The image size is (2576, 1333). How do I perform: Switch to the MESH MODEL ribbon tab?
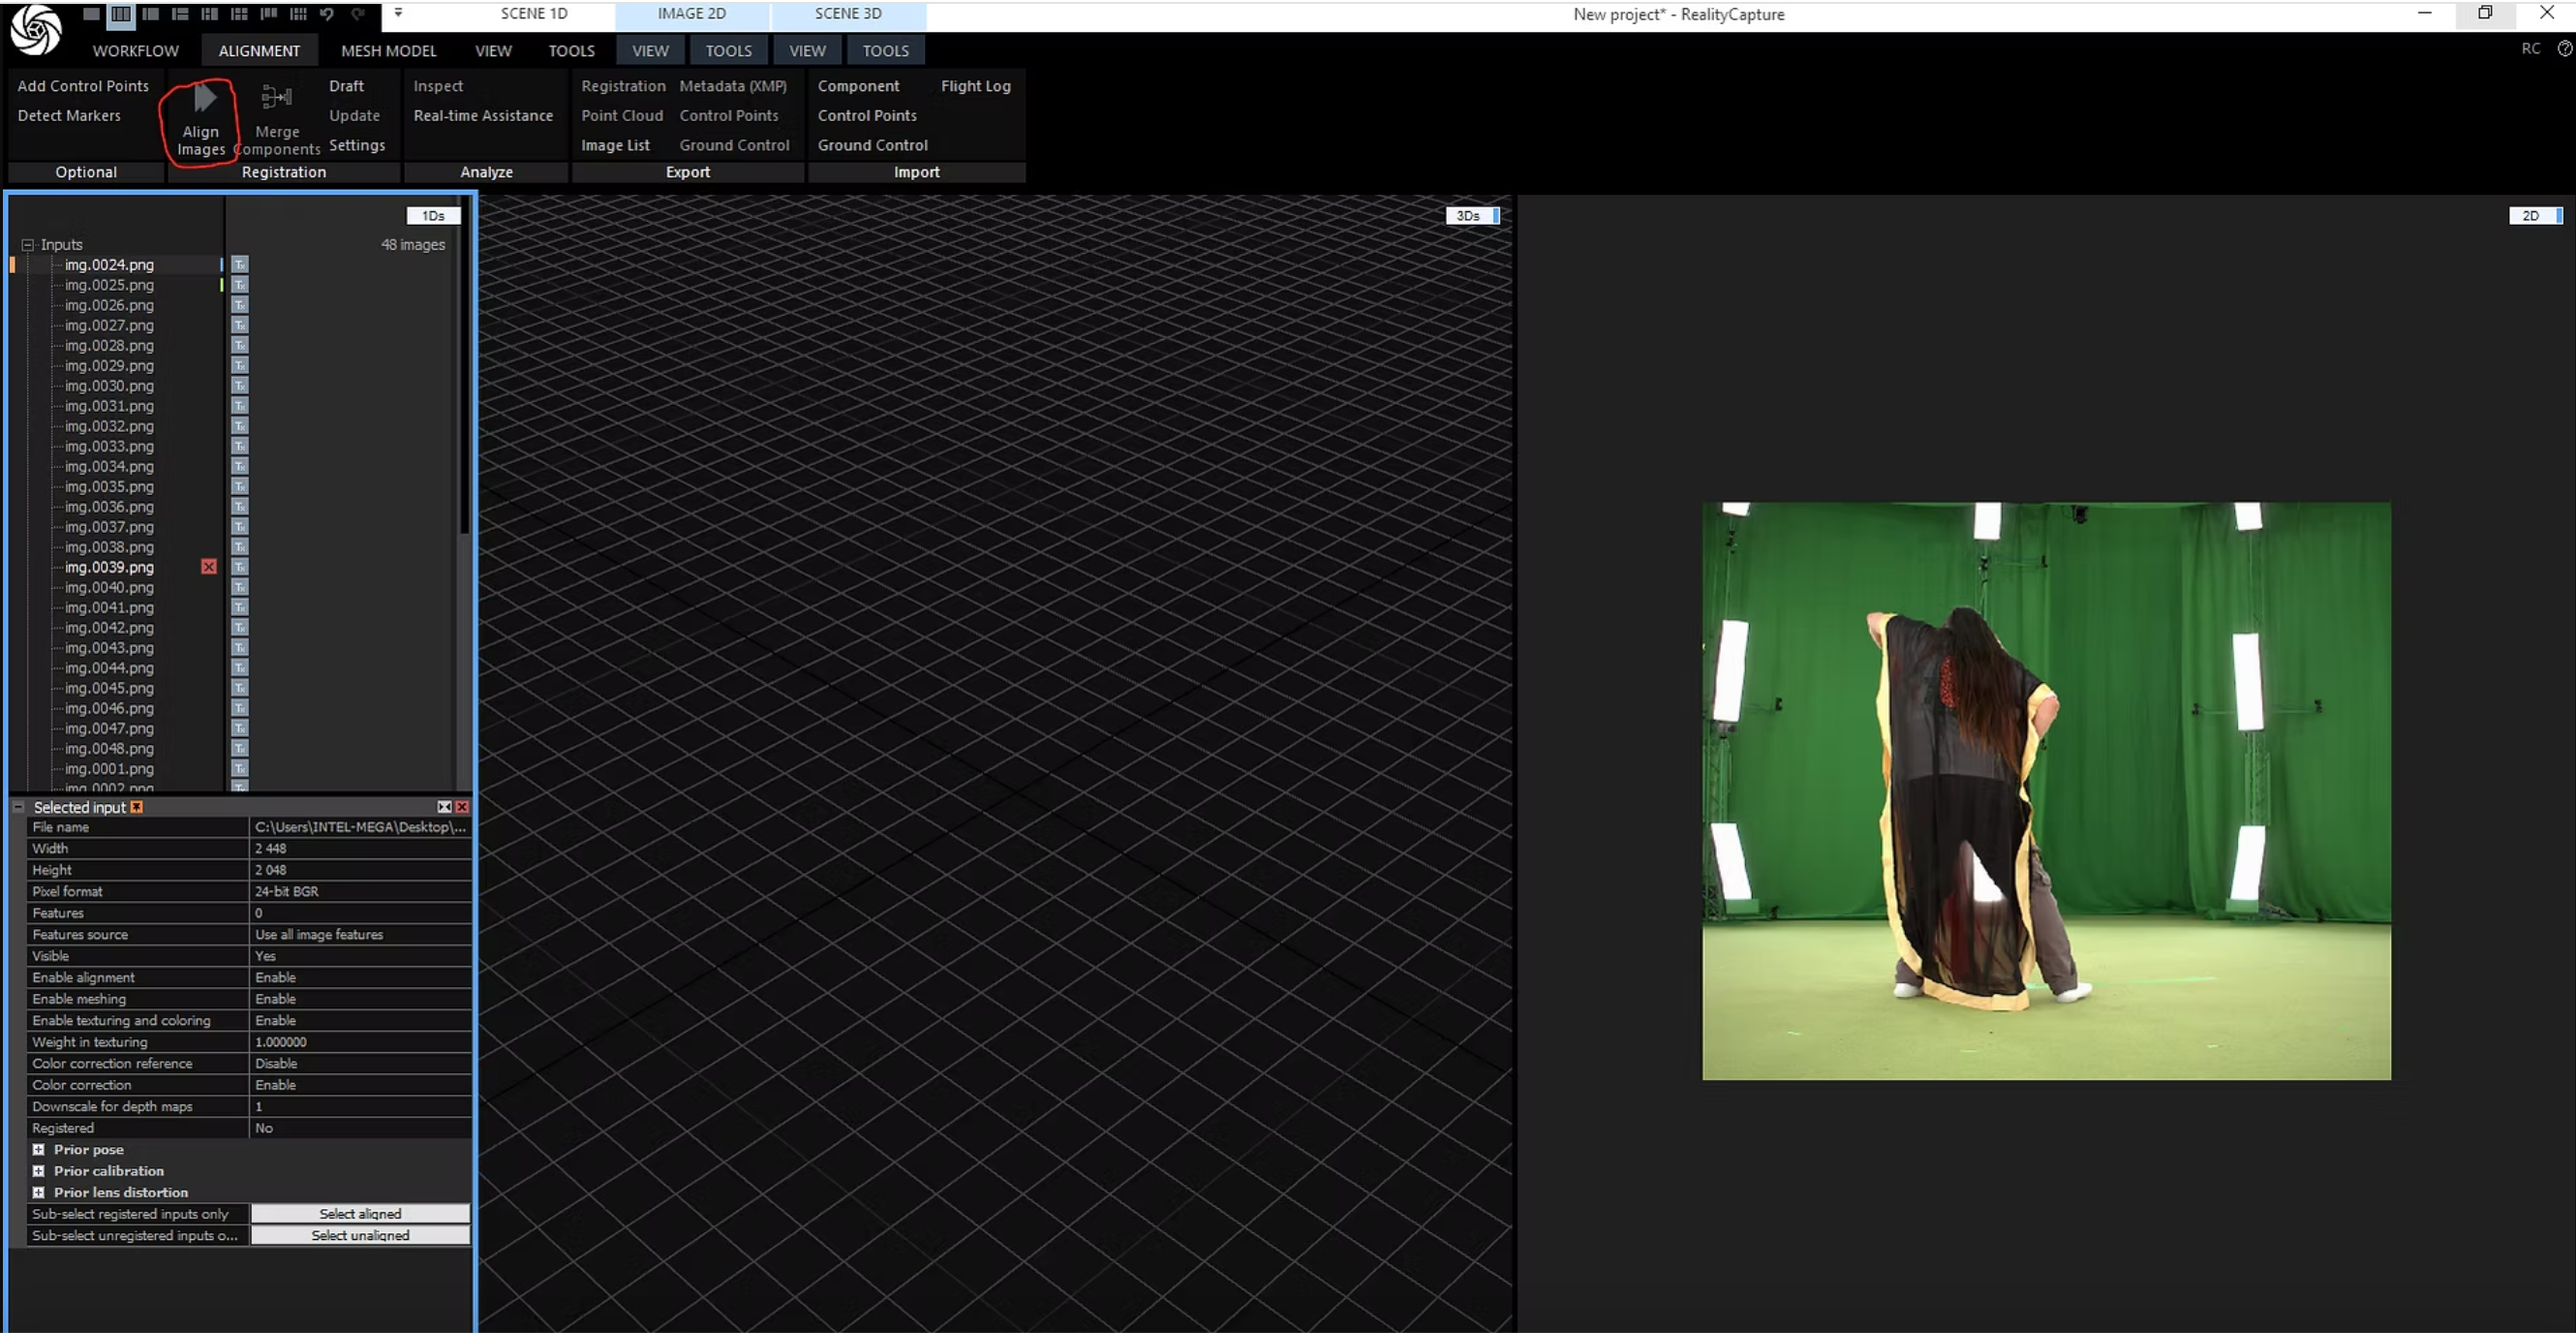(x=388, y=51)
